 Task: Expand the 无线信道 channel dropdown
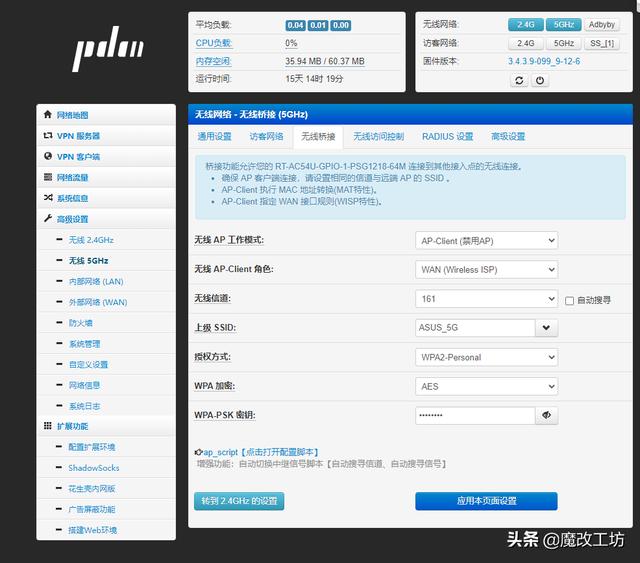pos(486,299)
